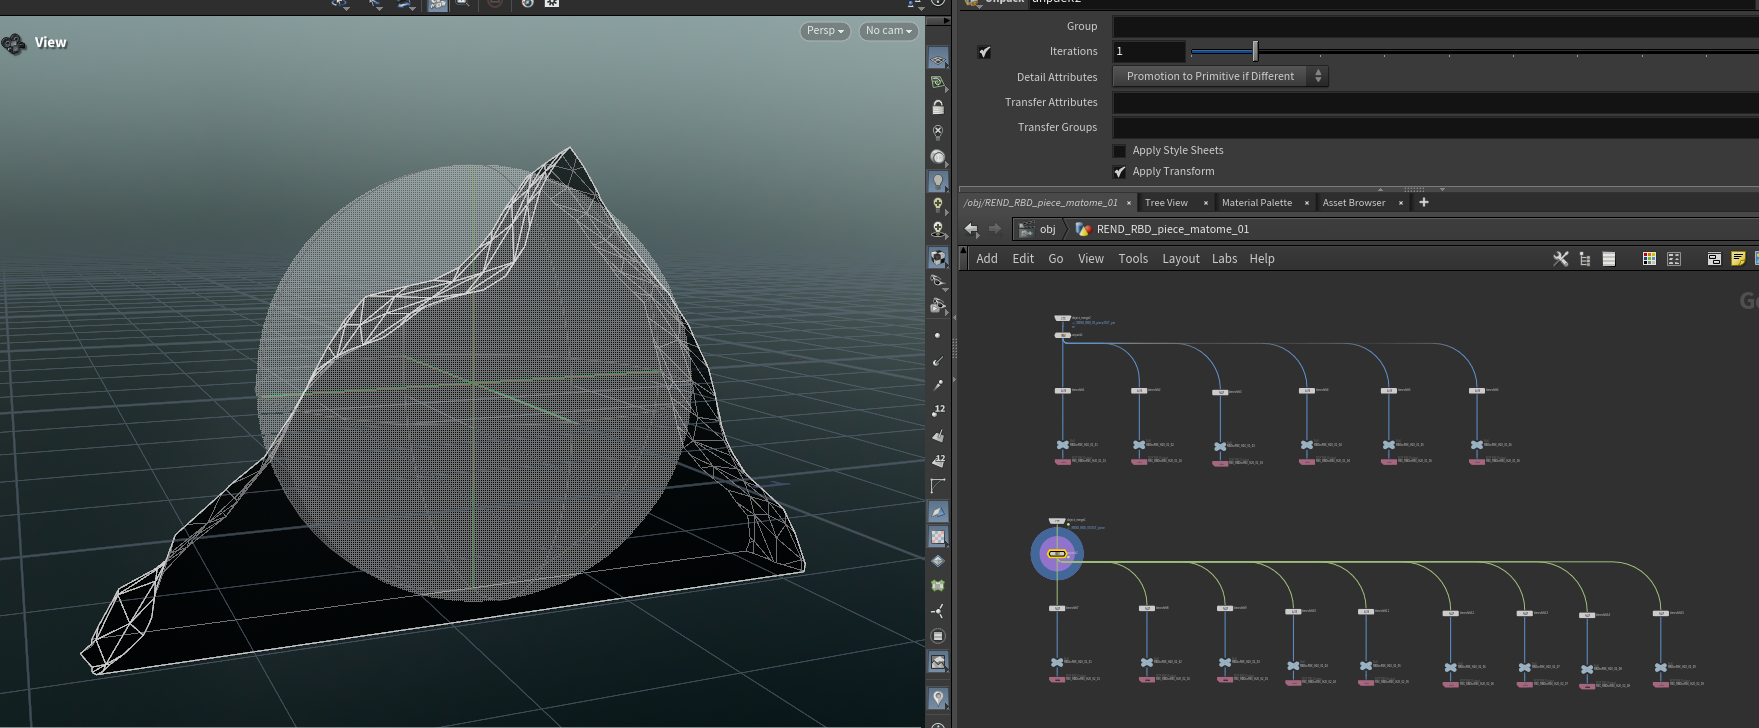The height and width of the screenshot is (728, 1759).
Task: Open the Detail Attributes dropdown
Action: coord(1220,77)
